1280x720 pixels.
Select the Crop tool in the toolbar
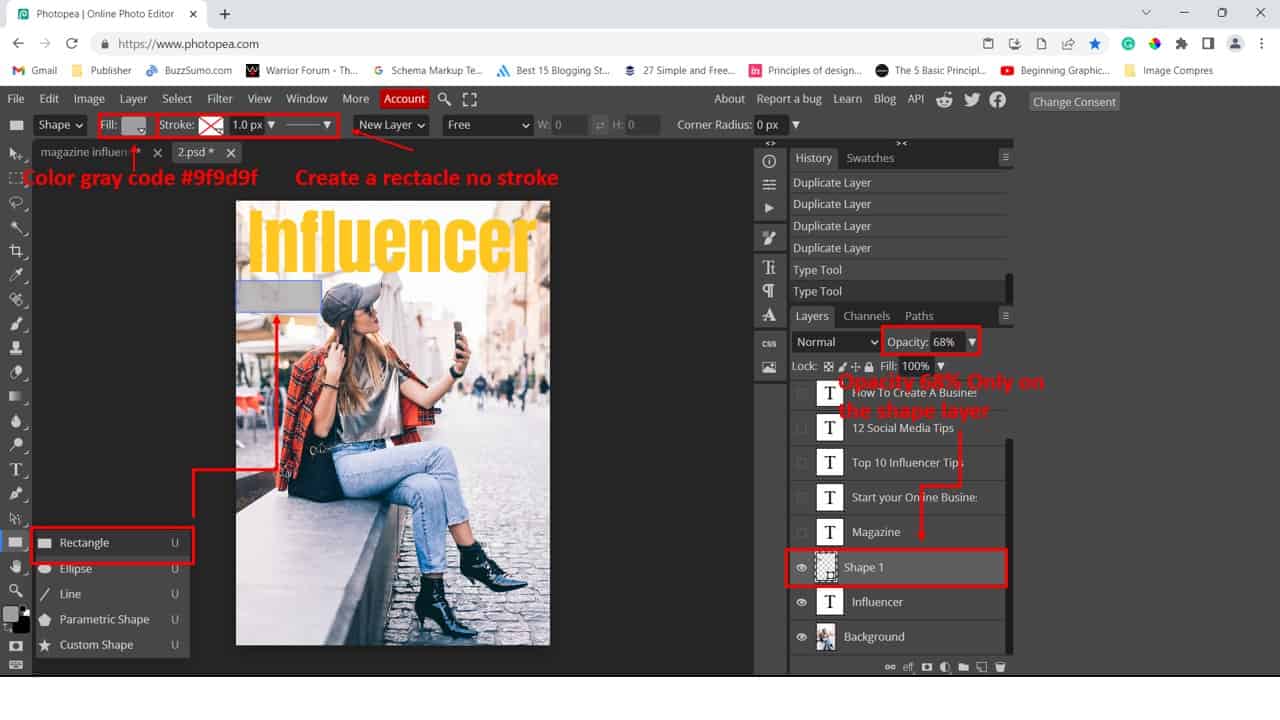[16, 251]
